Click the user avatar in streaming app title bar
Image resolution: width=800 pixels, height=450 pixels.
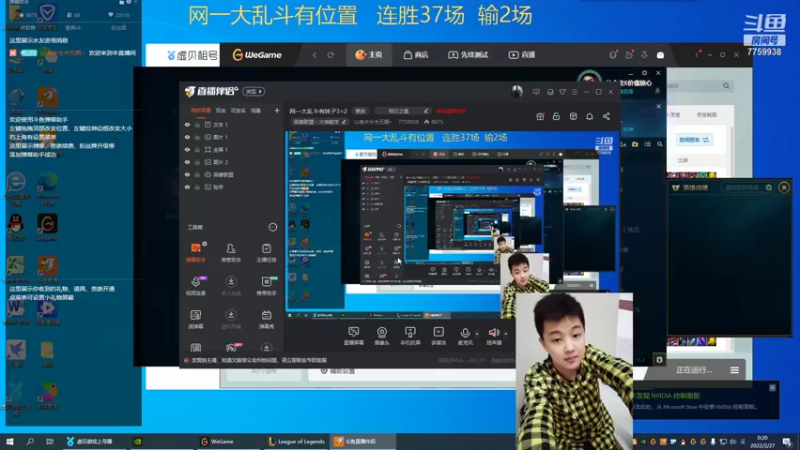coord(517,91)
